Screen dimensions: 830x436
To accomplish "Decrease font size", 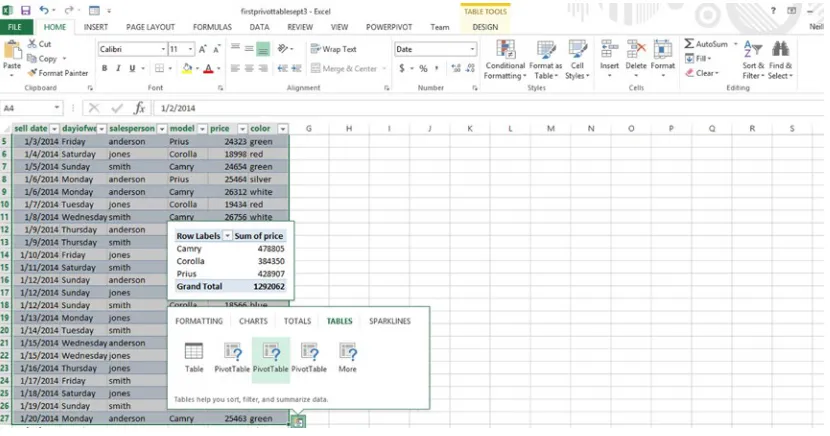I will [x=216, y=49].
